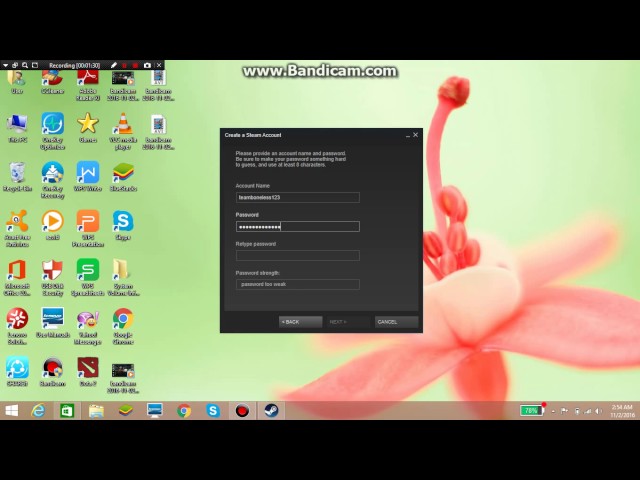640x480 pixels.
Task: Open Chrome from the taskbar
Action: [184, 411]
